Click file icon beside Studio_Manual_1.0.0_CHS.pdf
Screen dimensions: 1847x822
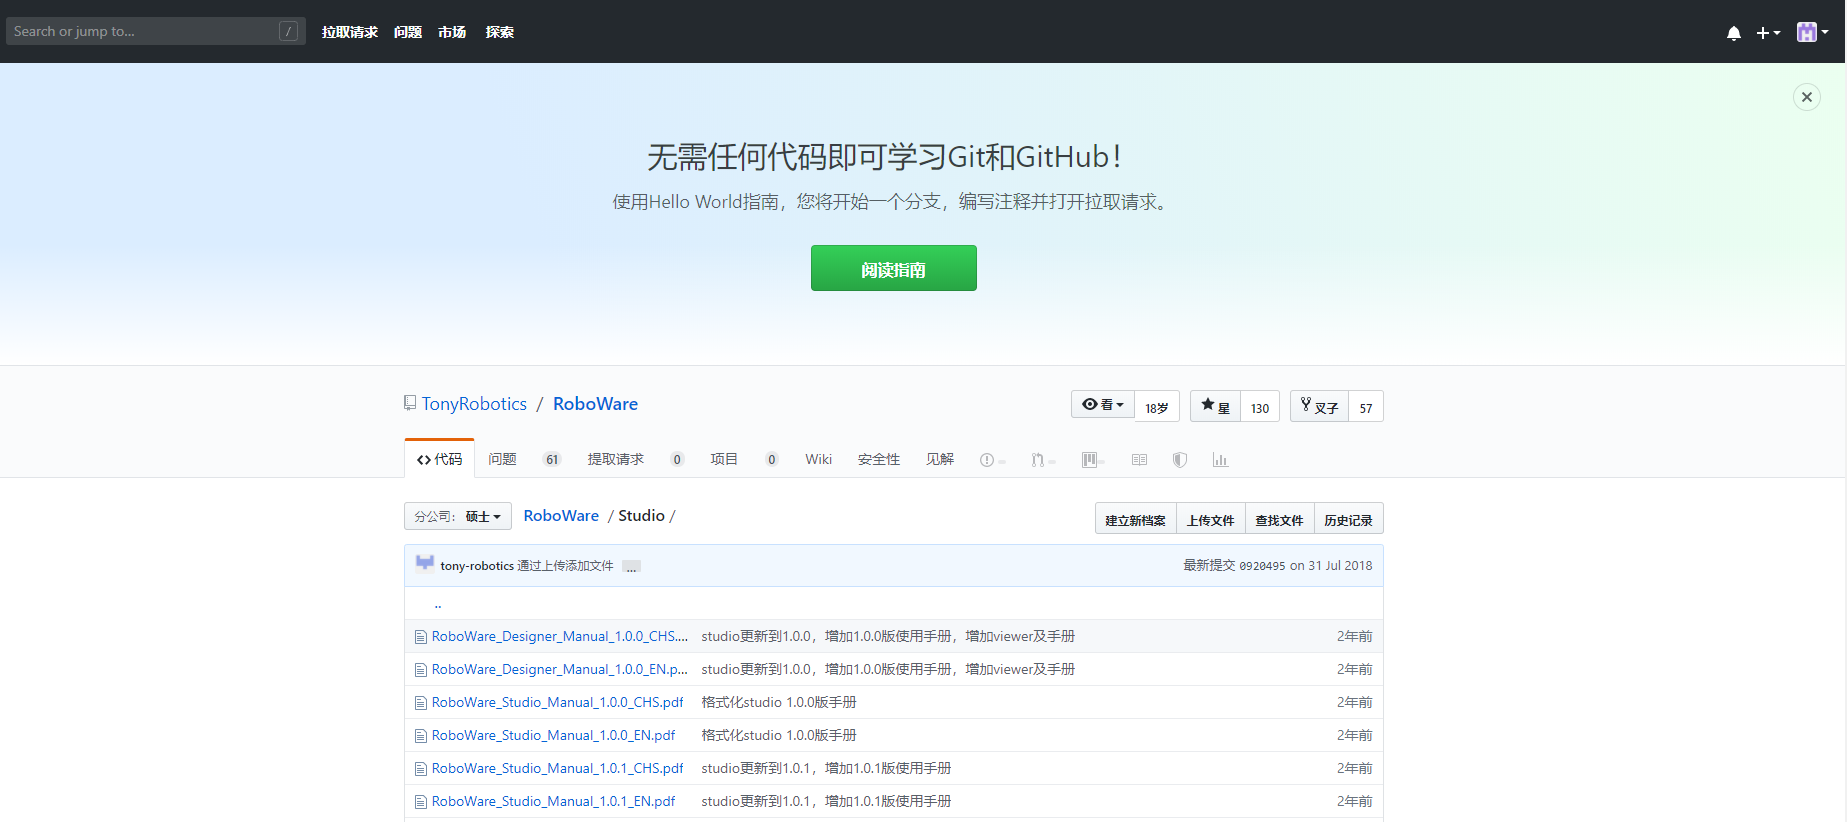421,703
